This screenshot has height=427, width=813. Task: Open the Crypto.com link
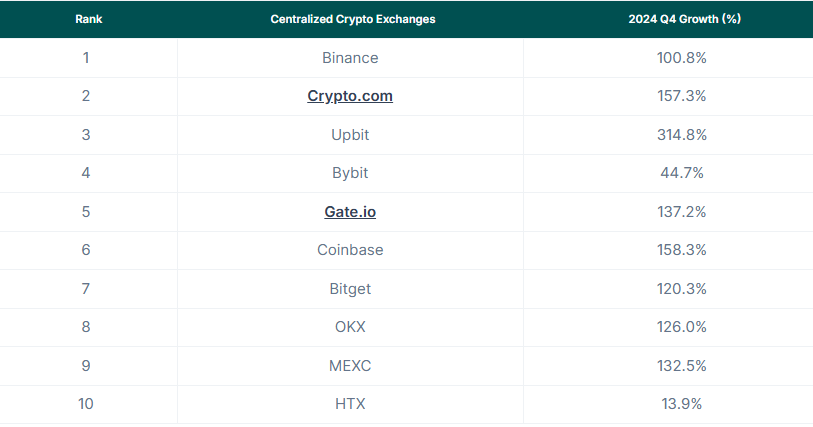(x=350, y=96)
